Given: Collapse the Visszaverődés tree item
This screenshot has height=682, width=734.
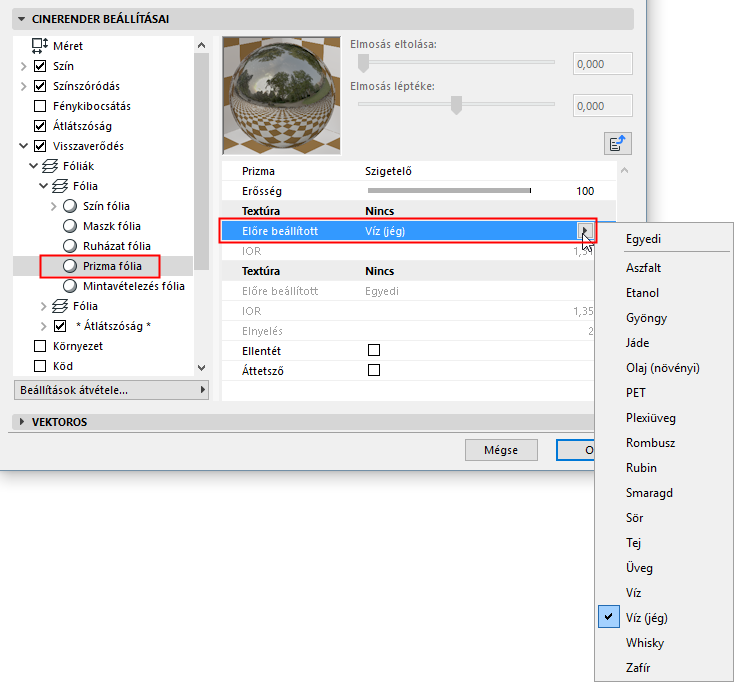Looking at the screenshot, I should tap(23, 146).
